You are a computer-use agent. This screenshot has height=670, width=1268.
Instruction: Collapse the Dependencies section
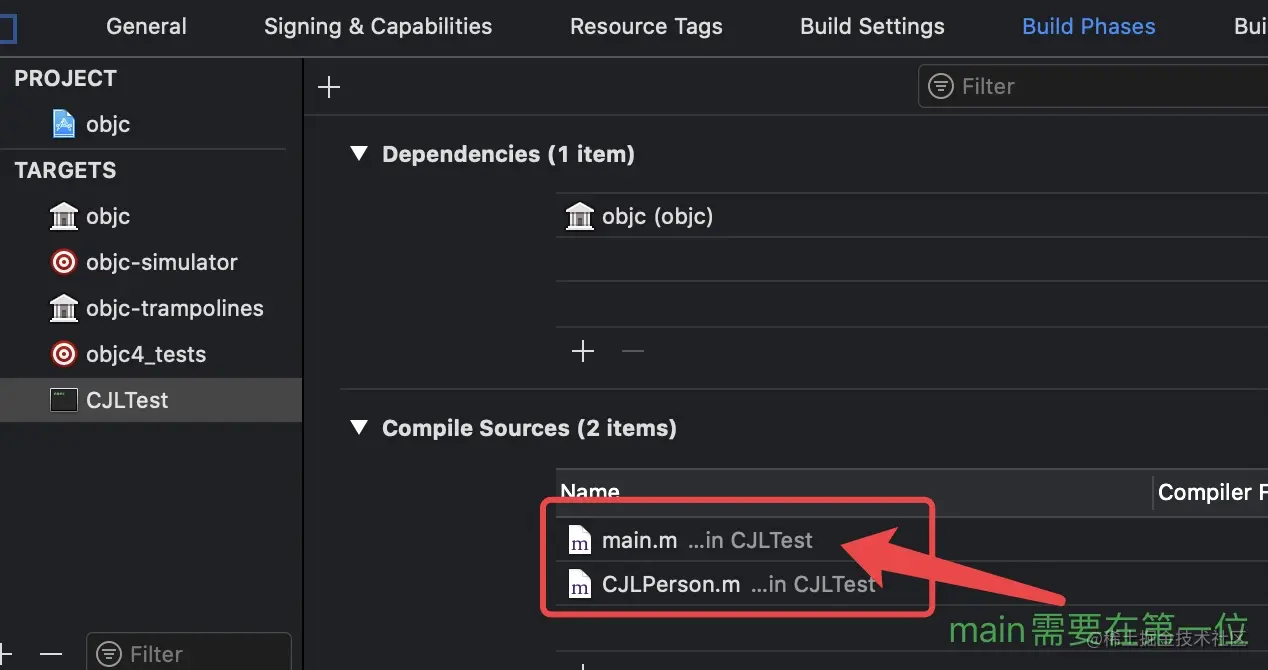(x=359, y=154)
